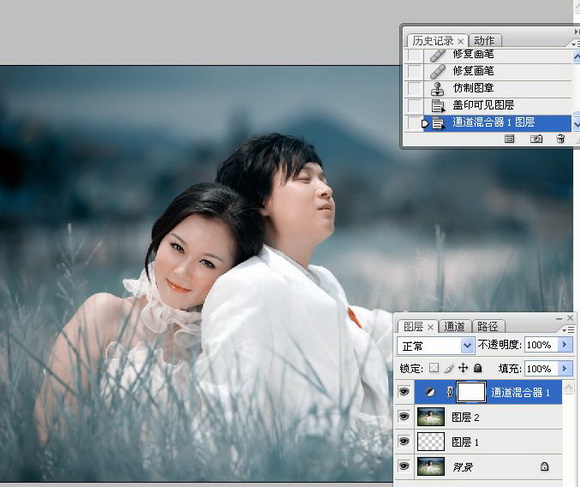Screen dimensions: 580x487
Task: Click the lock position move icon
Action: pyautogui.click(x=463, y=368)
